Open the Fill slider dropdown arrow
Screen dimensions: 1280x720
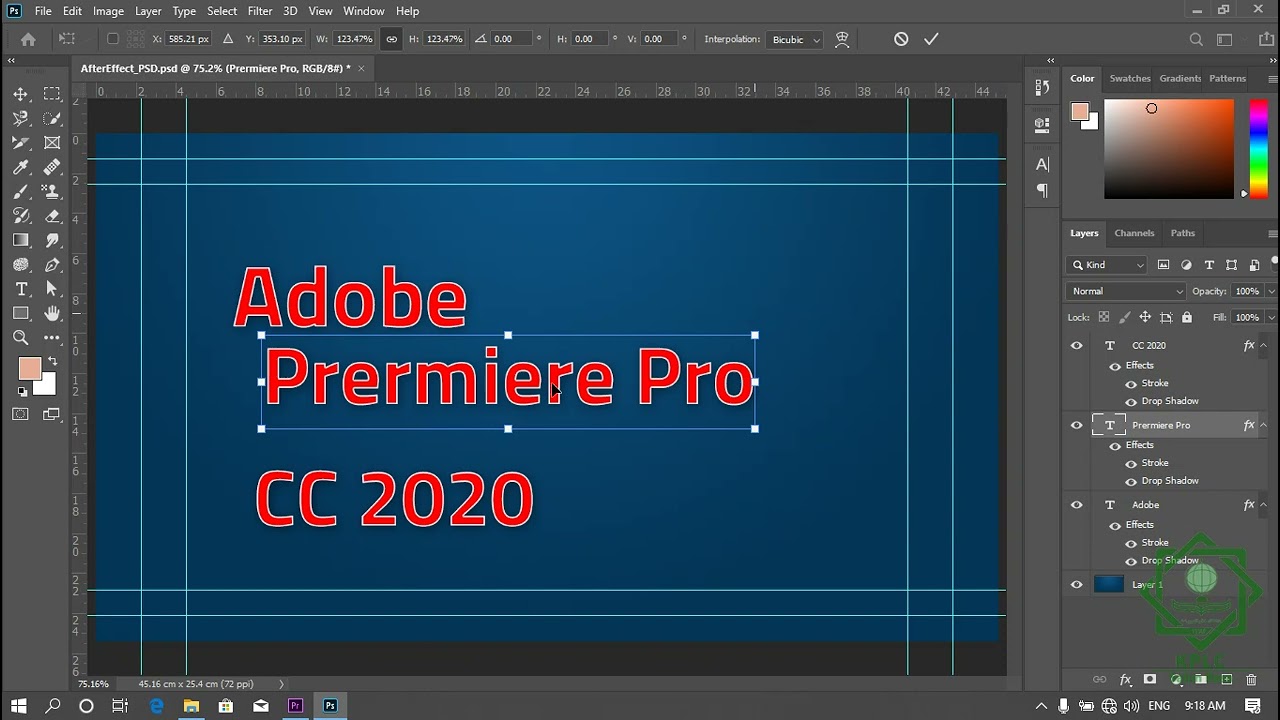pos(1270,317)
